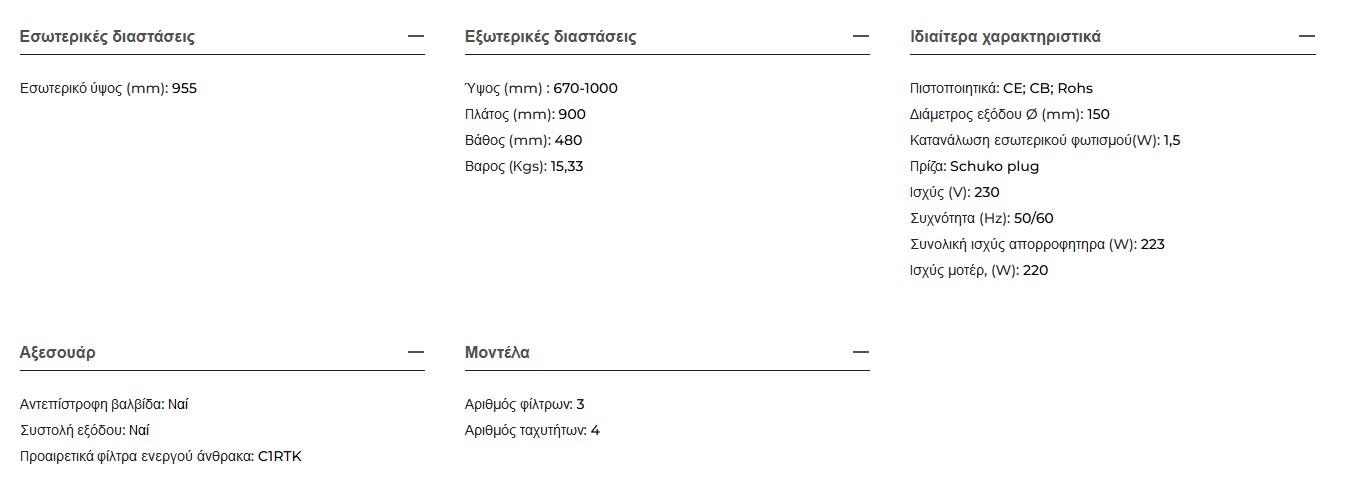The height and width of the screenshot is (487, 1350).
Task: Click the Εξωτερικές διαστάσεις heading
Action: tap(550, 37)
